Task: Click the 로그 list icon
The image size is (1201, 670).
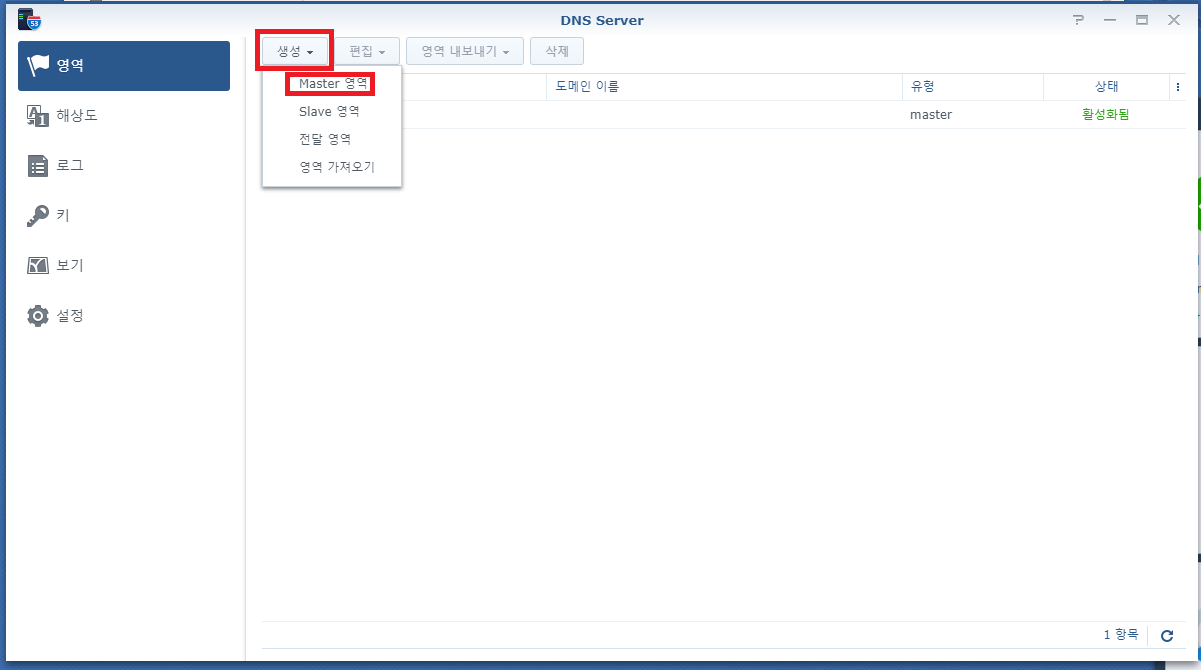Action: pos(38,166)
